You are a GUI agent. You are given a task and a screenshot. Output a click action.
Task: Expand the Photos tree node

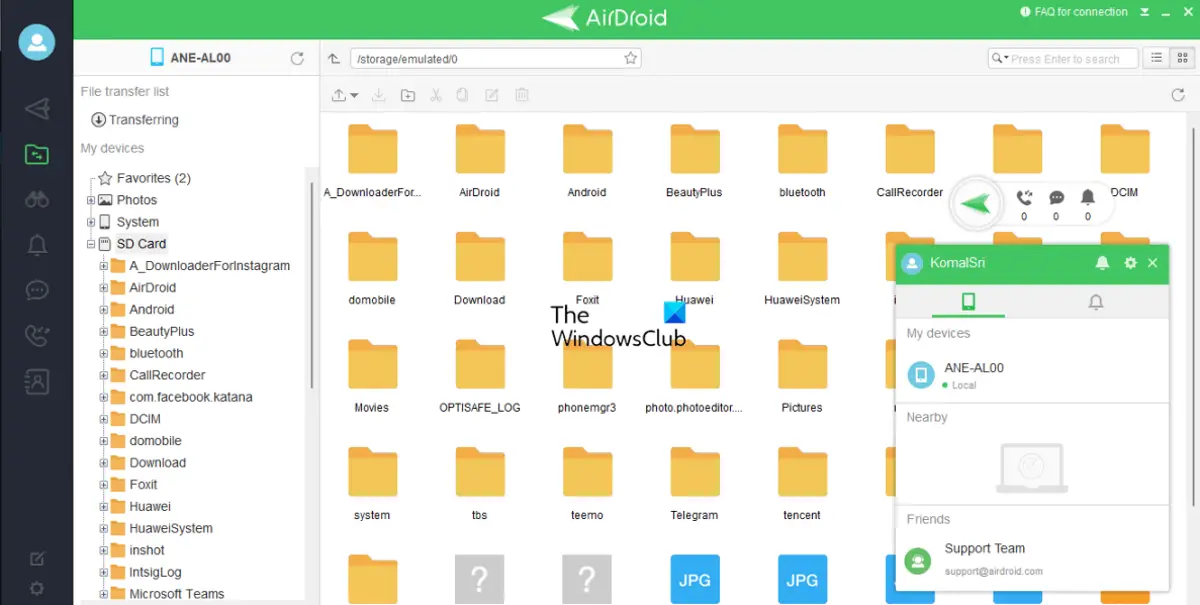tap(91, 200)
